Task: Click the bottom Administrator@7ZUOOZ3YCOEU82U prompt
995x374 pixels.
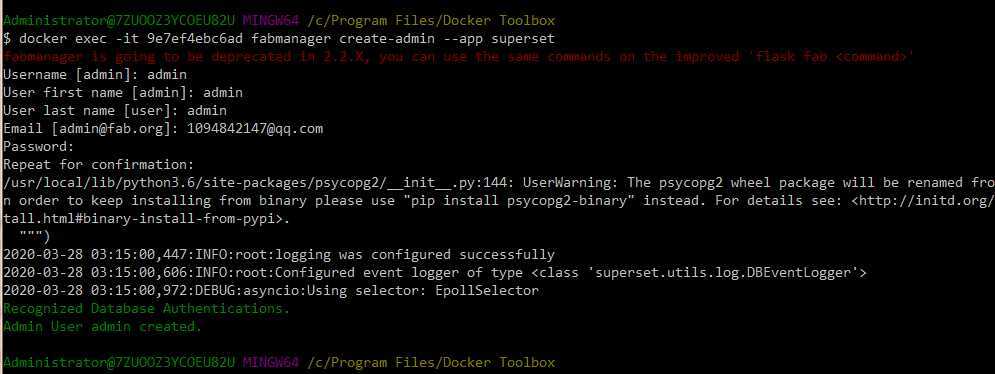Action: point(119,363)
